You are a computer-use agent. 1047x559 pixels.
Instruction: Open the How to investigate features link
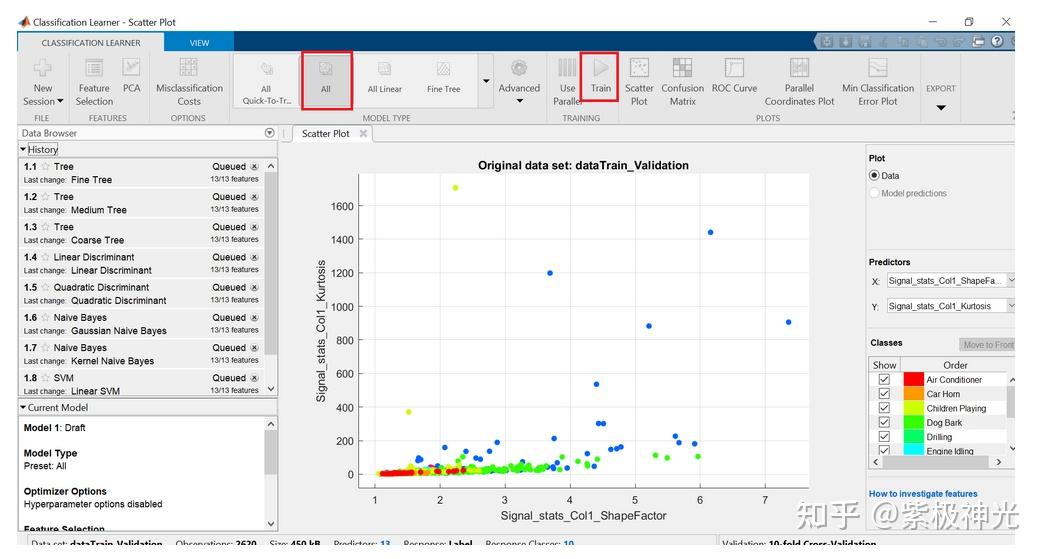coord(923,494)
